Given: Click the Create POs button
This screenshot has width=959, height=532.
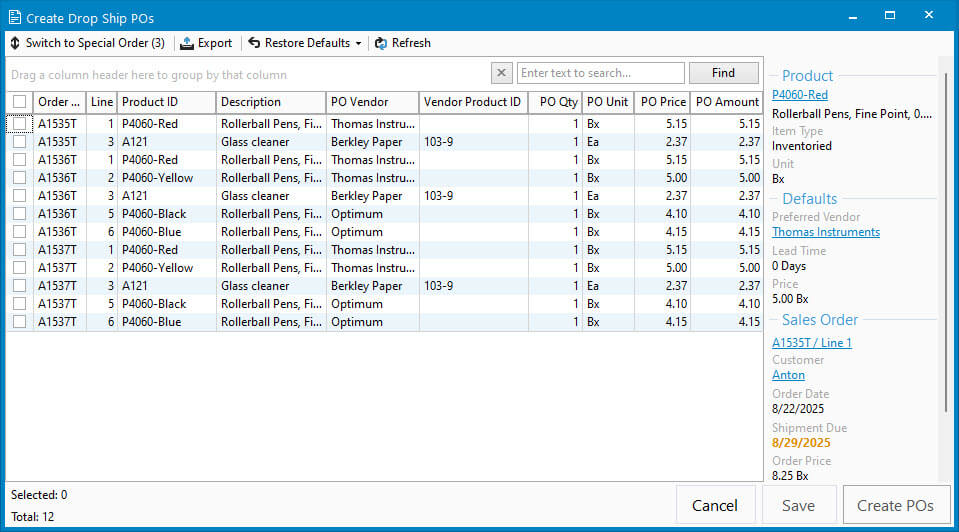Looking at the screenshot, I should click(x=895, y=505).
